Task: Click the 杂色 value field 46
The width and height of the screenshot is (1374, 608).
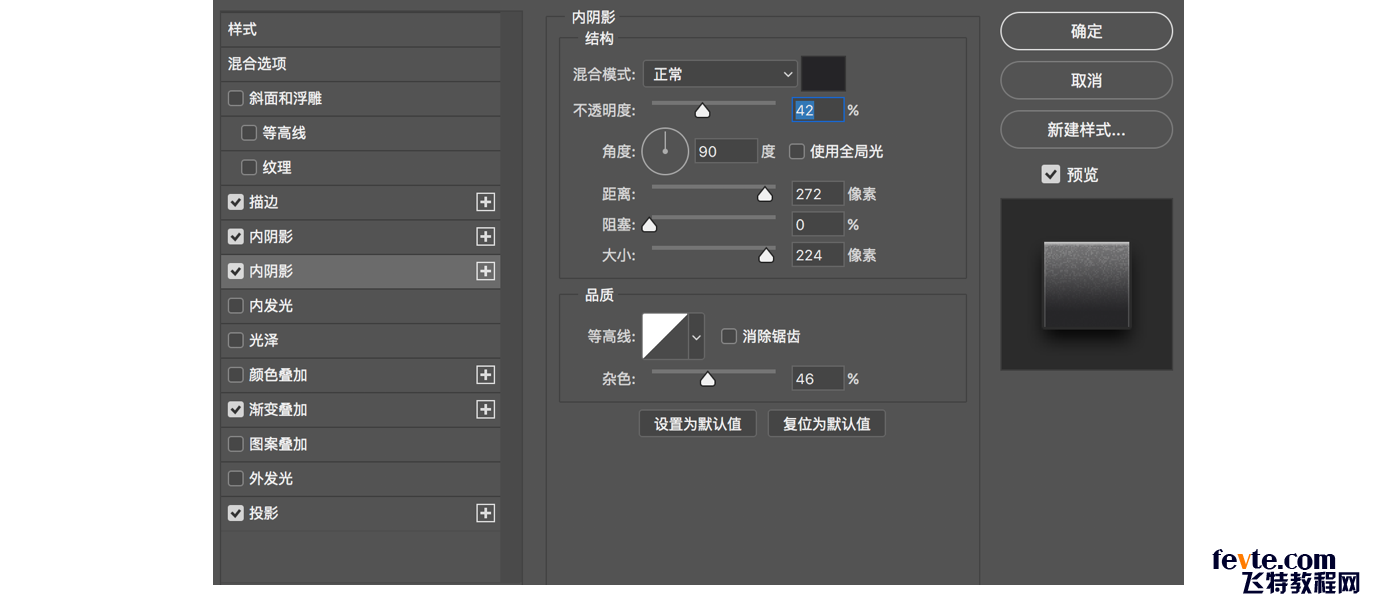Action: click(x=818, y=379)
